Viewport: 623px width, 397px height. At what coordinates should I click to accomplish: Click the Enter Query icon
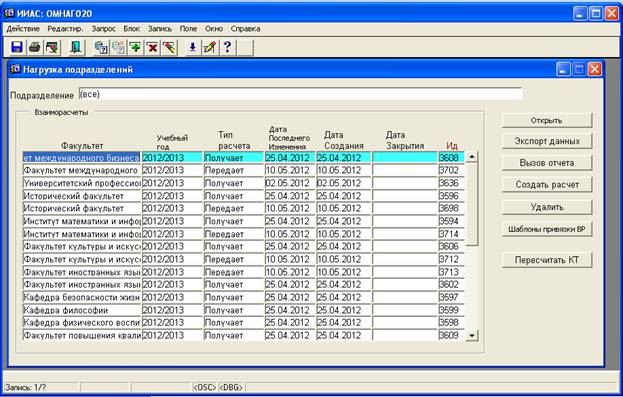[101, 48]
